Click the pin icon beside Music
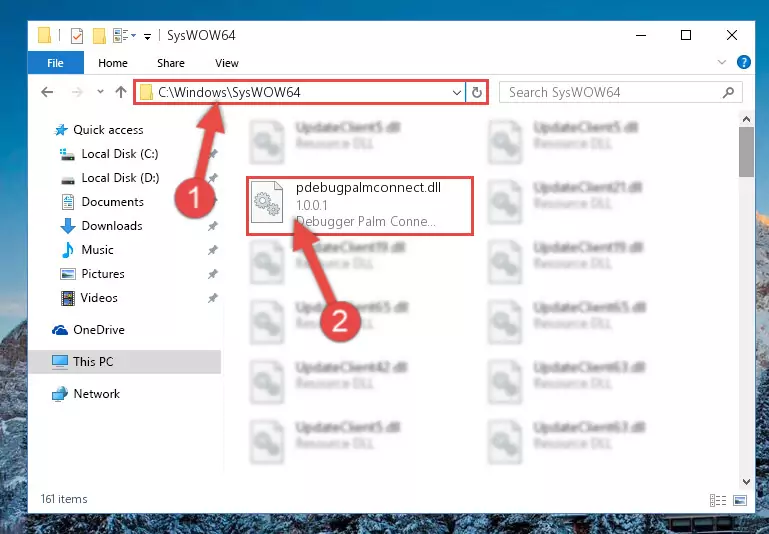This screenshot has height=534, width=769. (212, 250)
